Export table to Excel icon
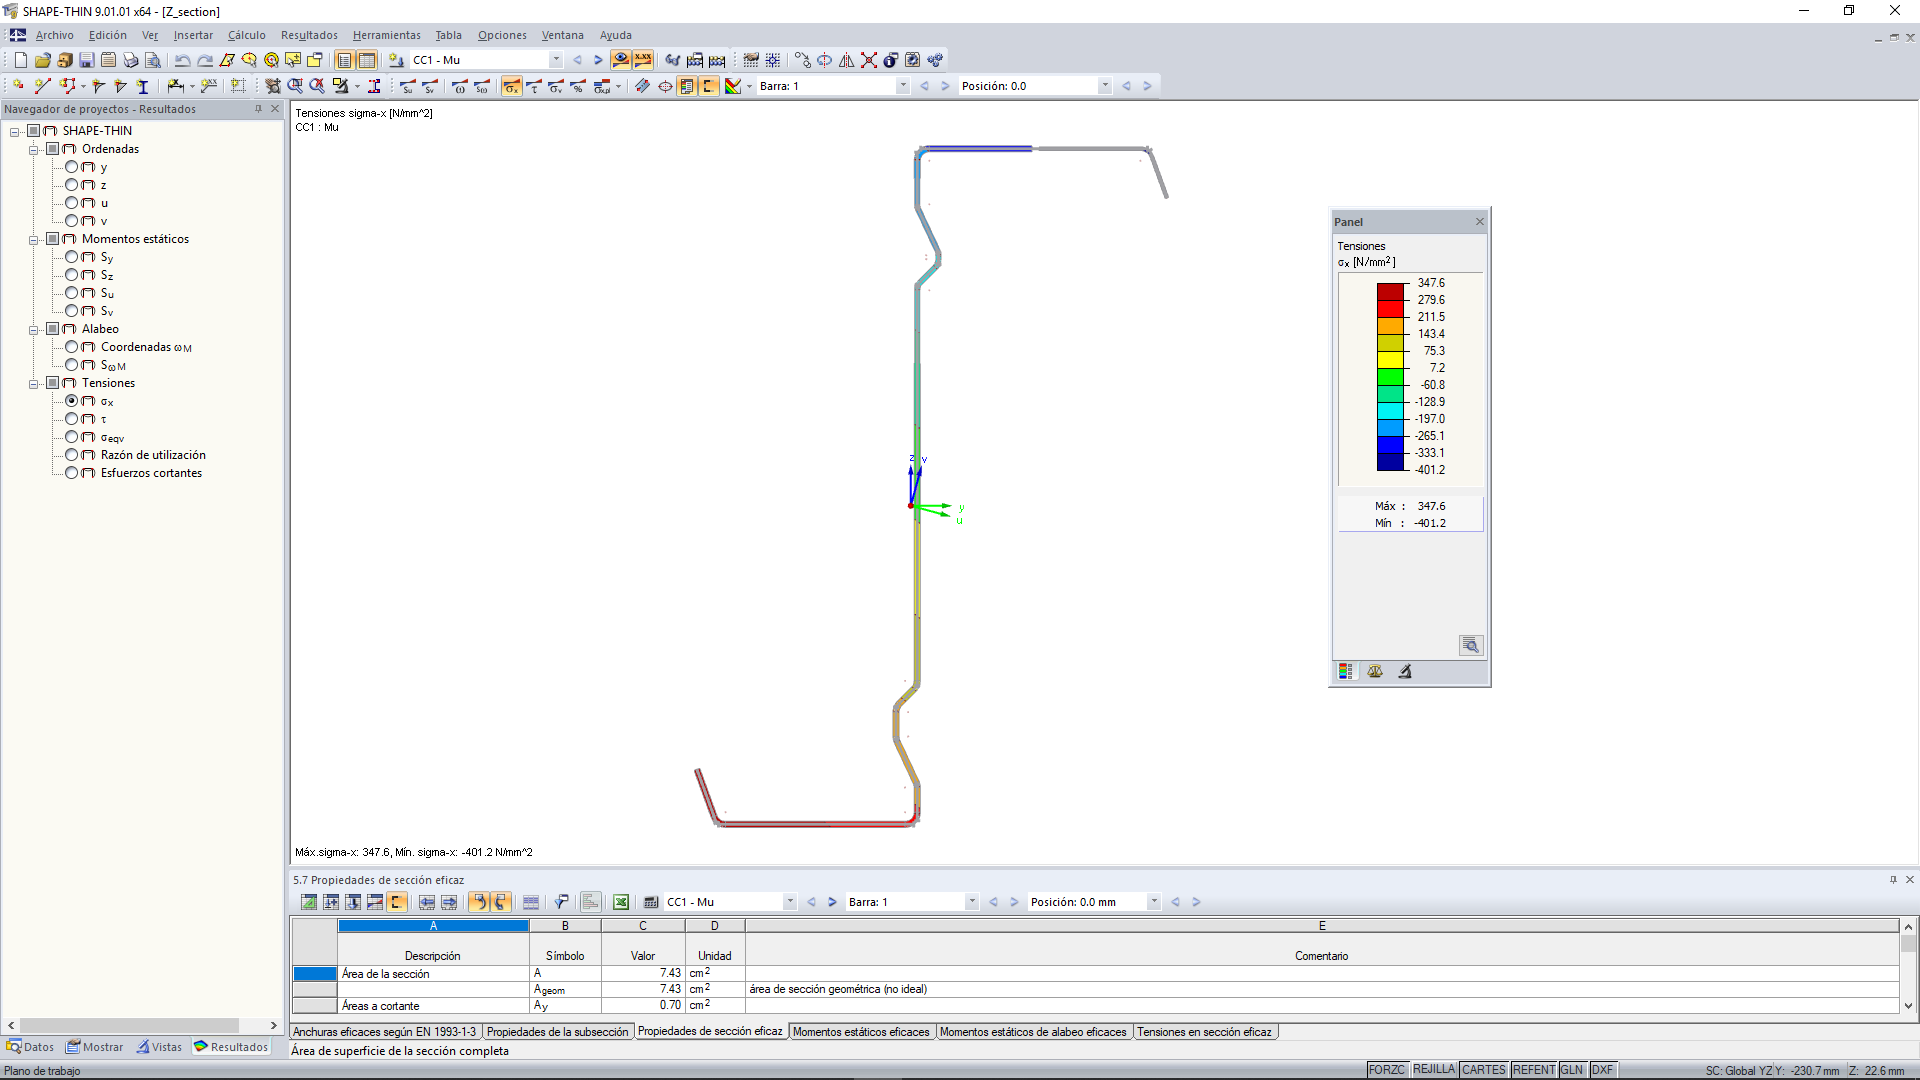Screen dimensions: 1920x1080 [621, 902]
